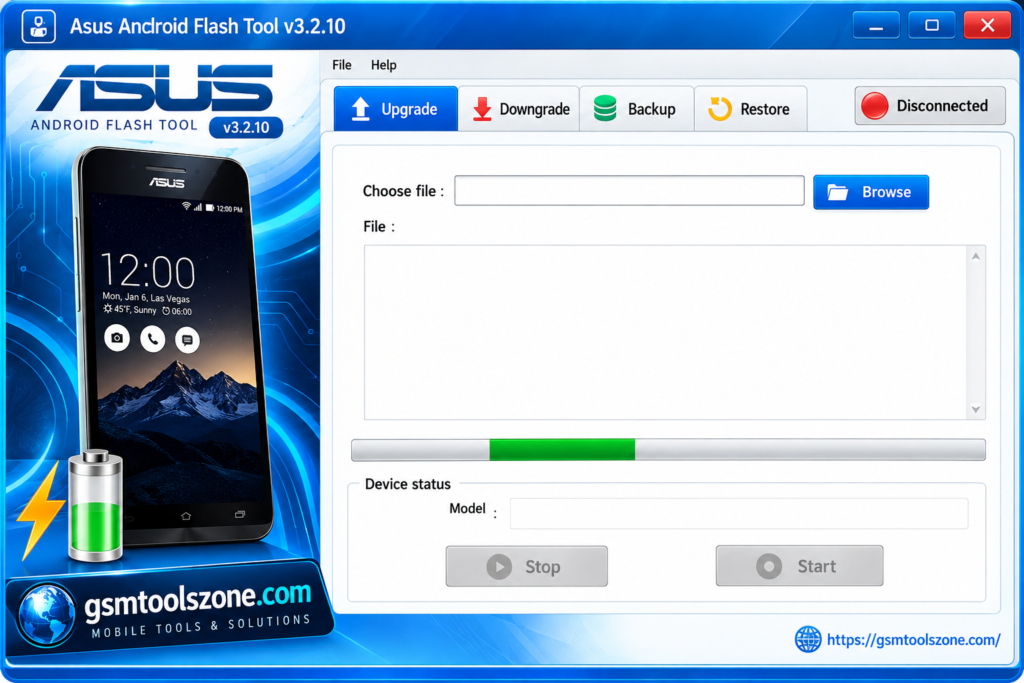This screenshot has width=1024, height=683.
Task: Click inside the File list box
Action: tap(666, 332)
